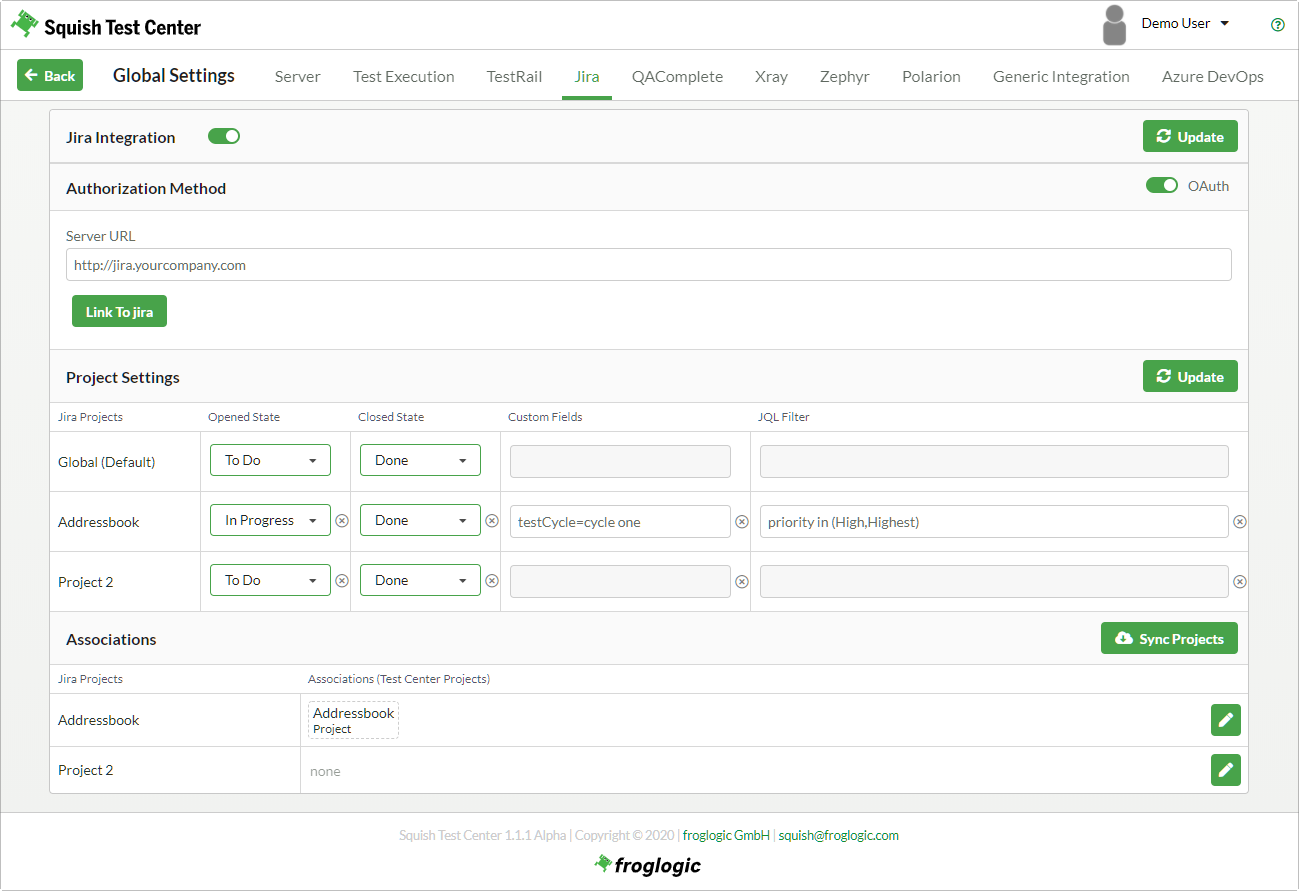The image size is (1299, 891).
Task: Open the Demo User menu
Action: (x=1185, y=24)
